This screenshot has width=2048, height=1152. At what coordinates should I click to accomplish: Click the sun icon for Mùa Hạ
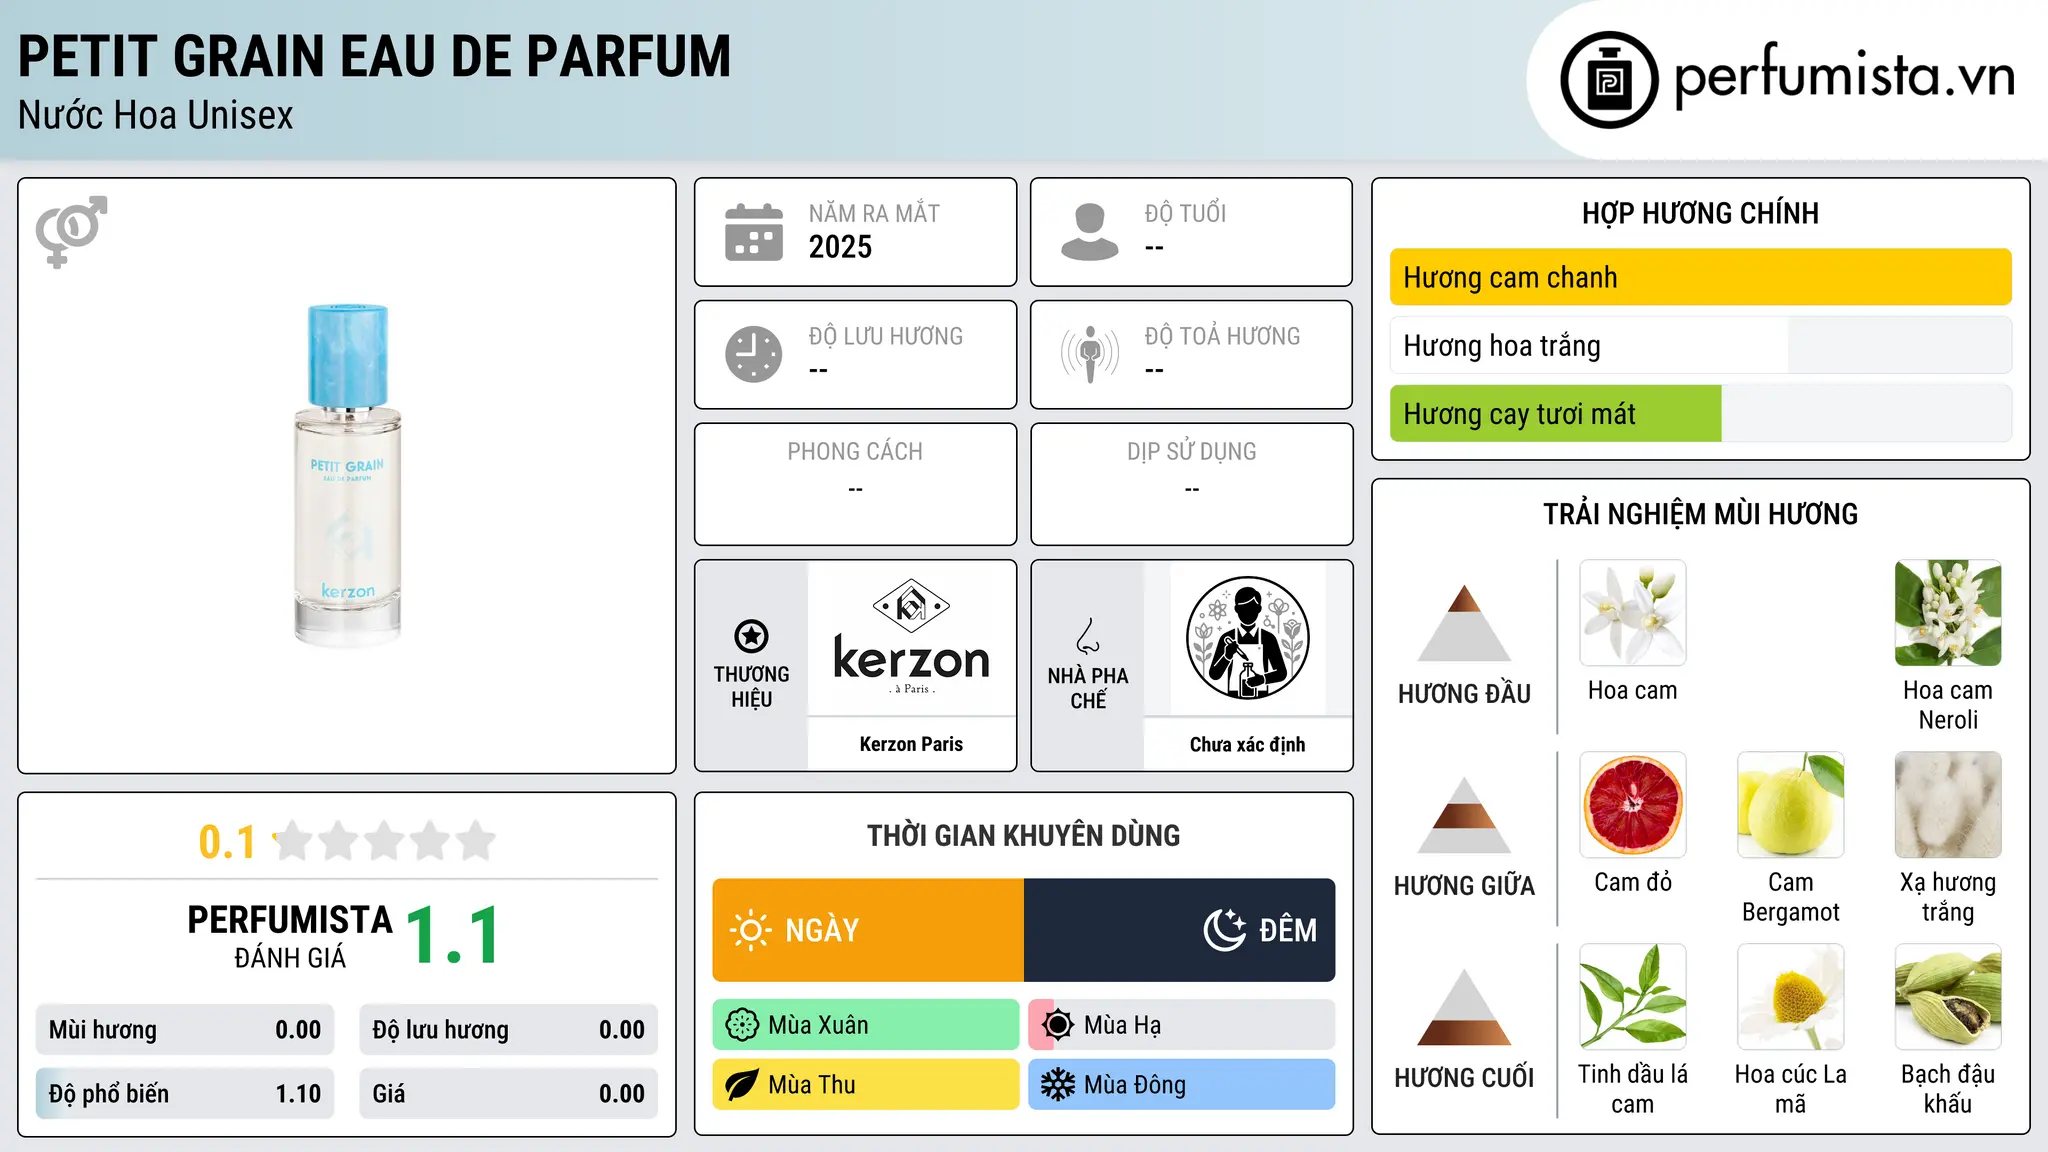pyautogui.click(x=1058, y=1025)
